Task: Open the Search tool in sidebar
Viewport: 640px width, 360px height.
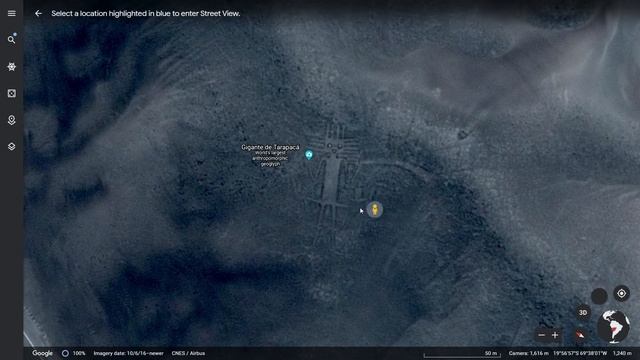Action: click(x=11, y=40)
